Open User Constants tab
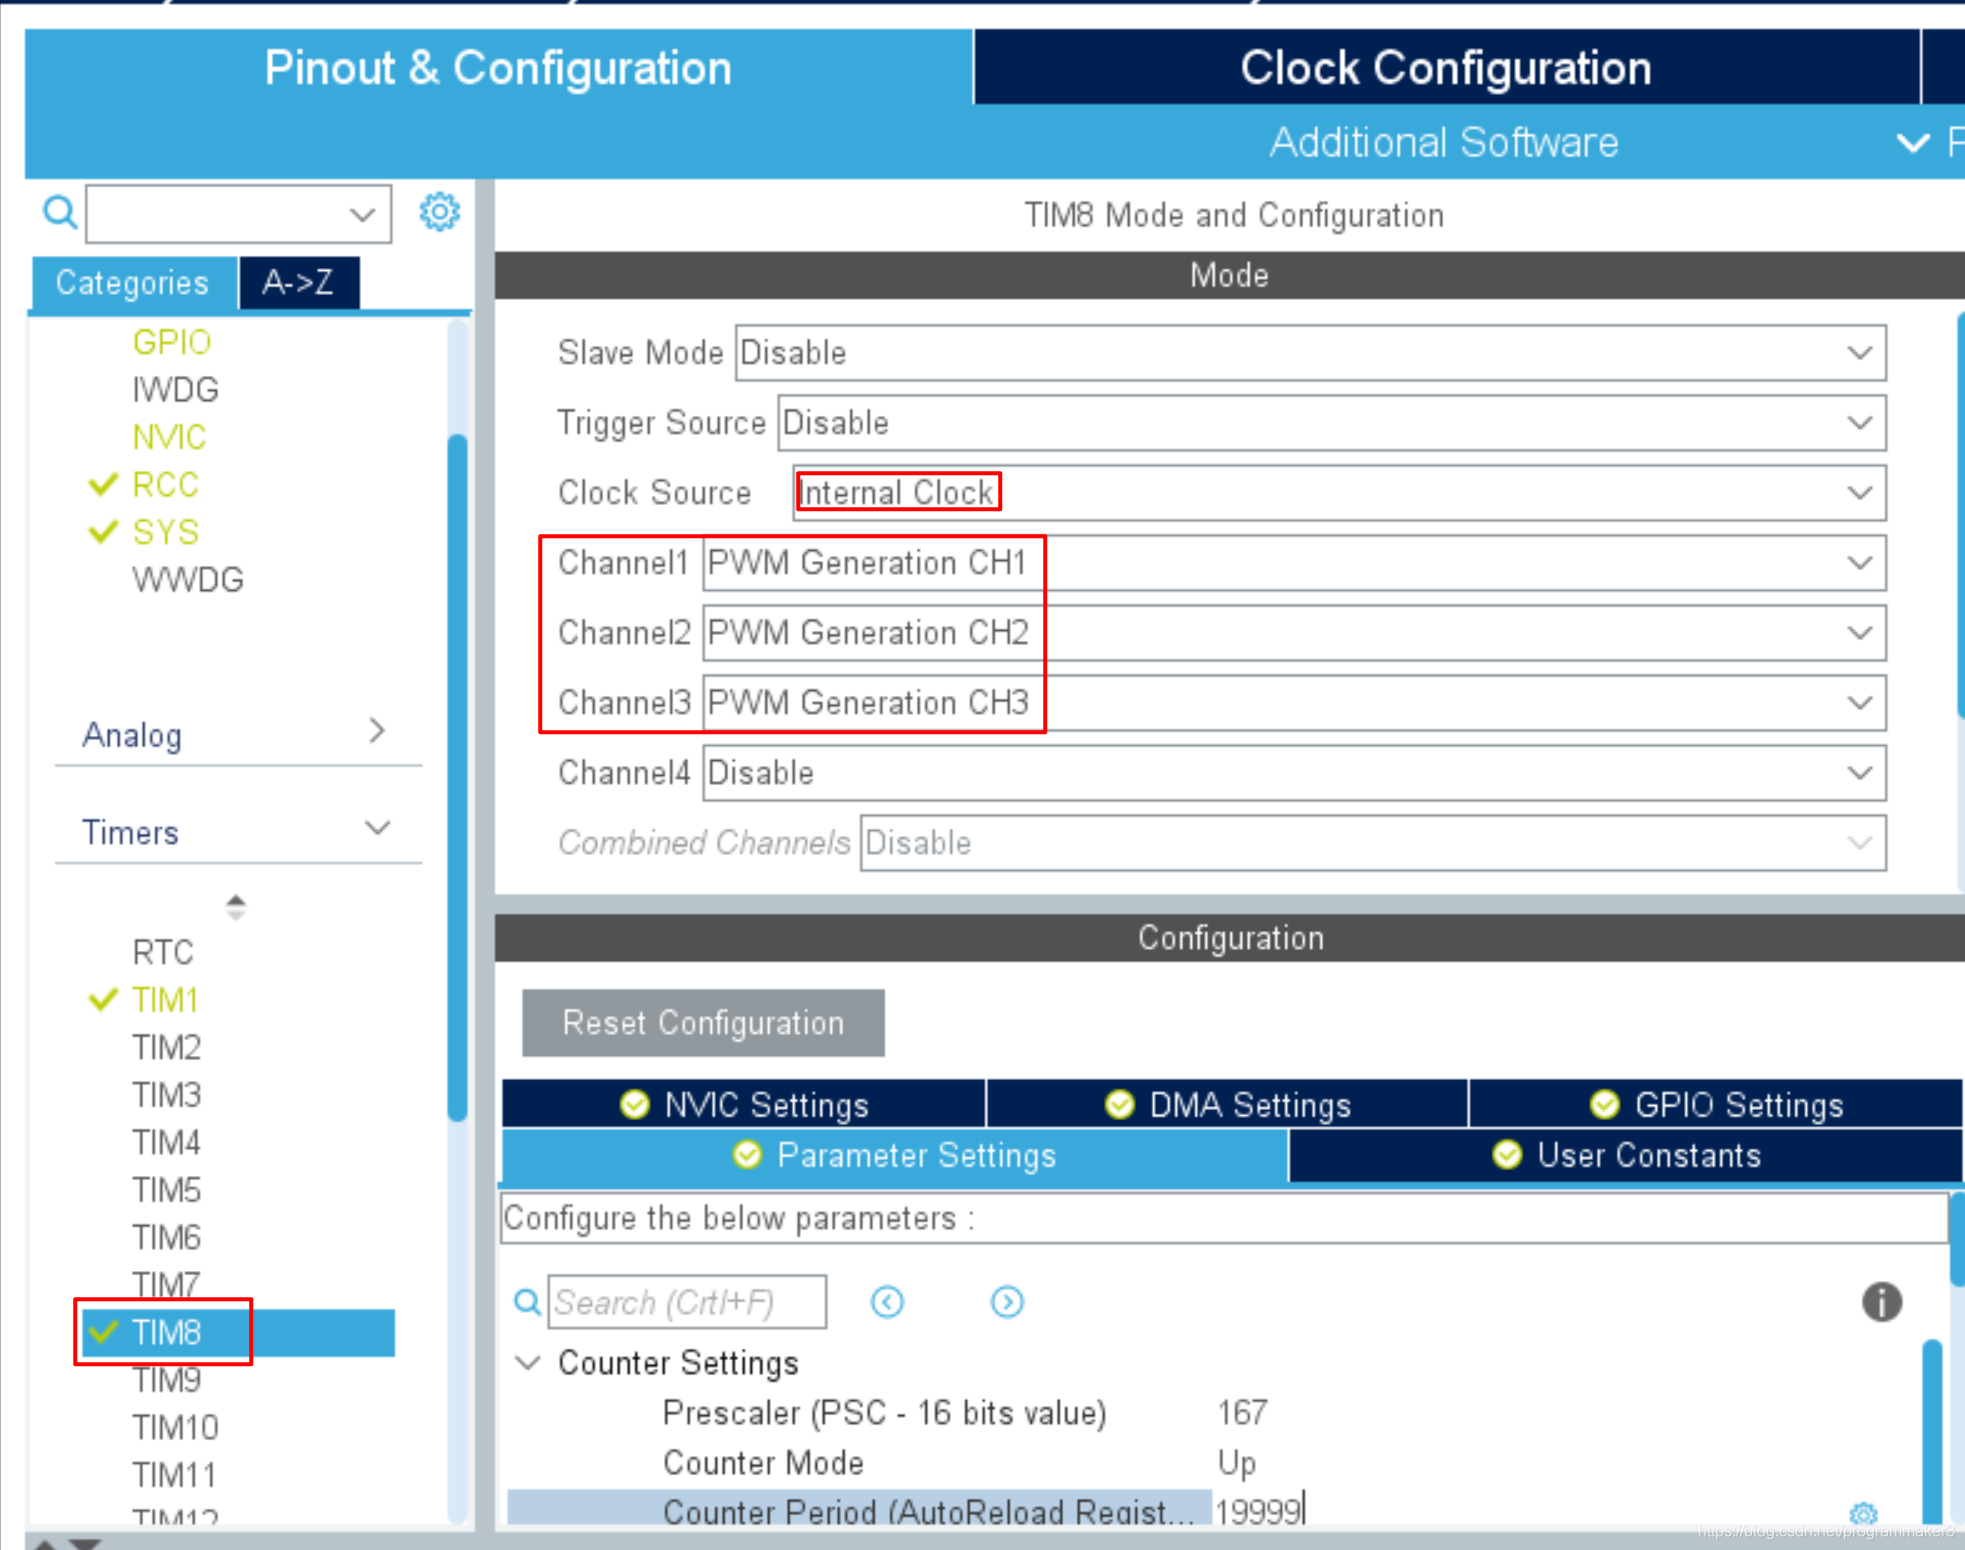 tap(1626, 1155)
